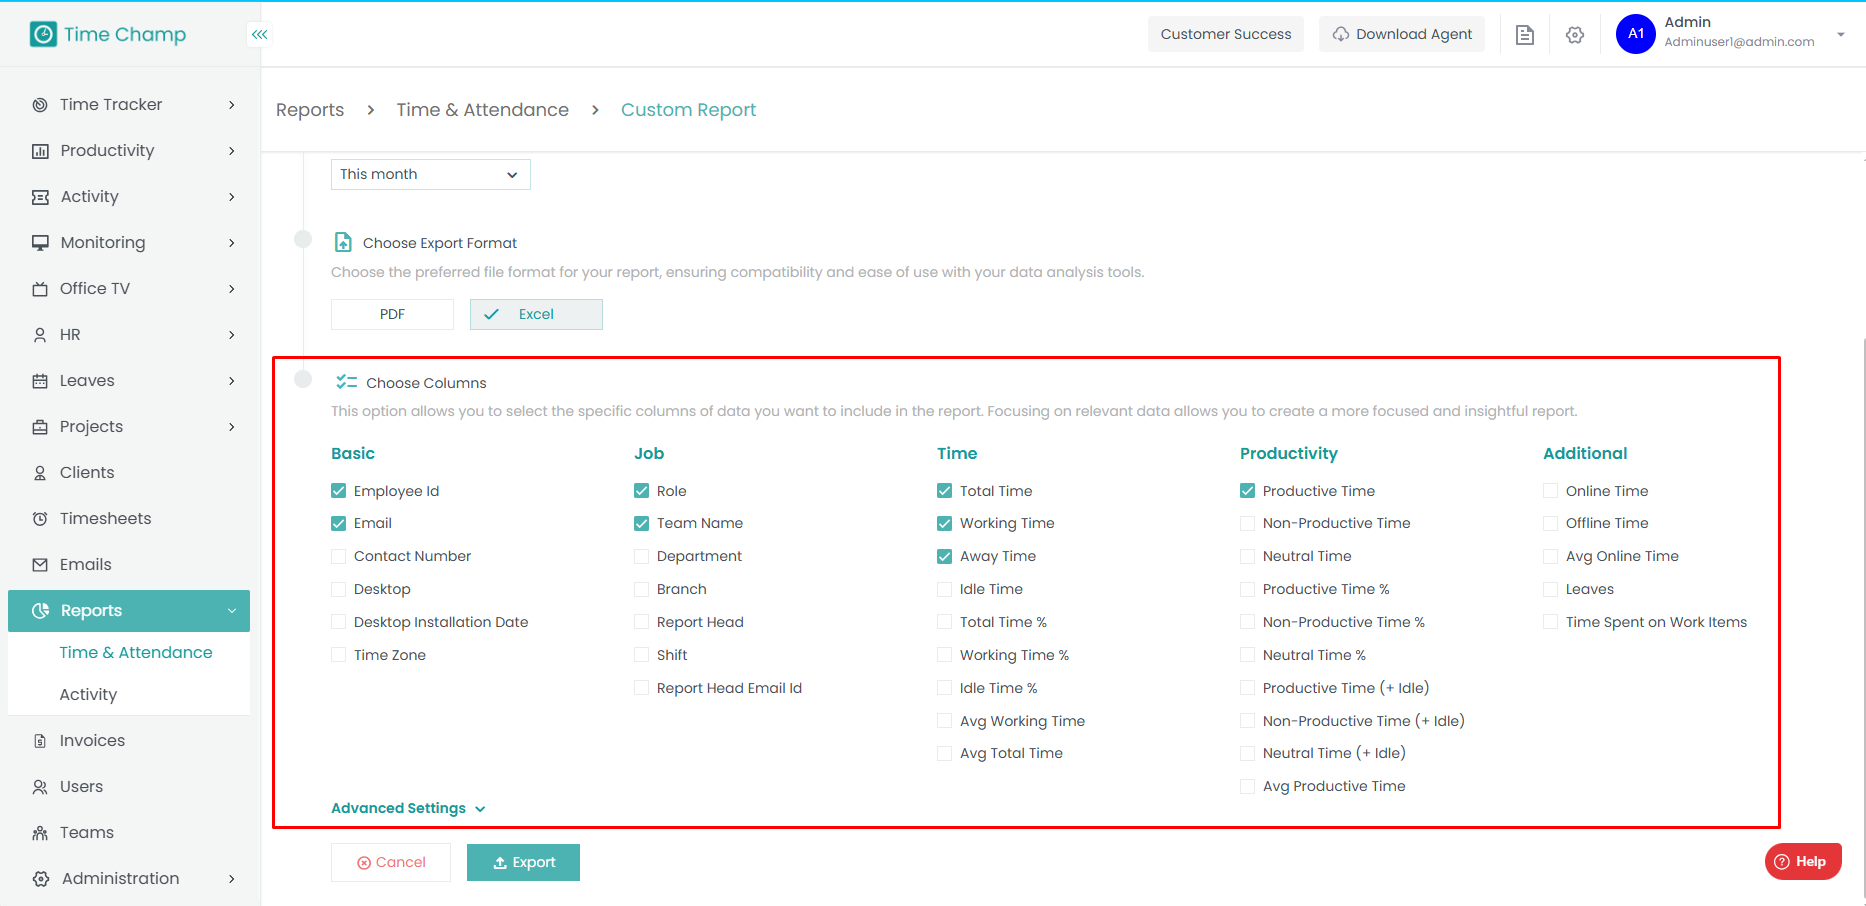This screenshot has height=906, width=1866.
Task: Uncheck the Team Name column
Action: click(x=642, y=523)
